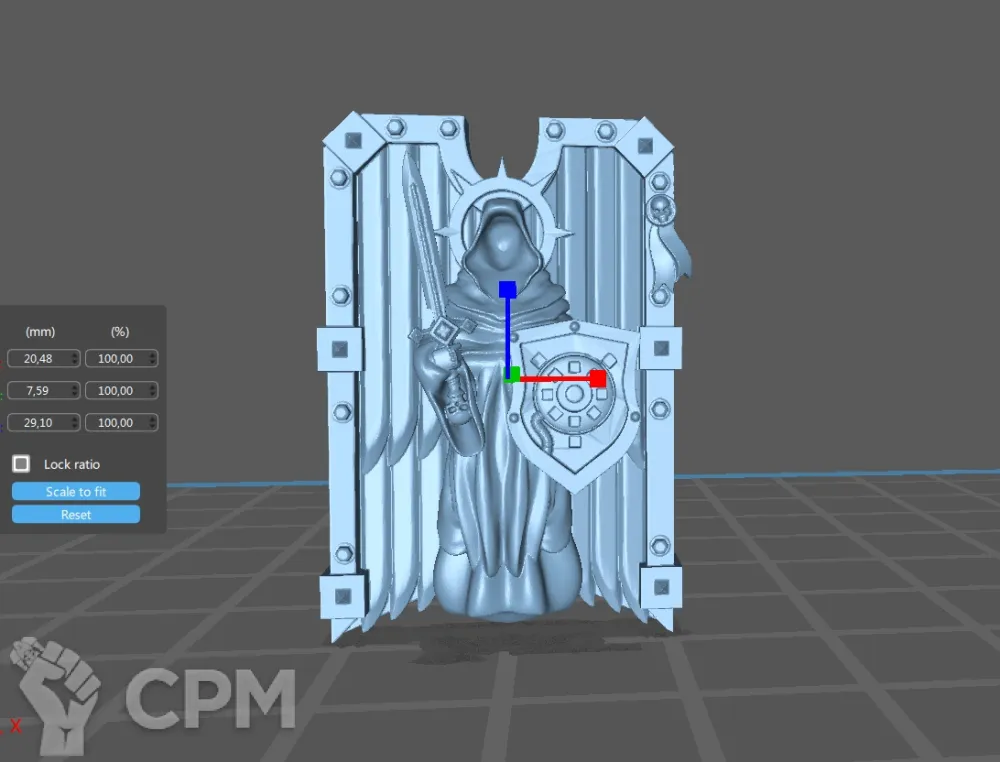Click the second row 100,00 percent field
The image size is (1000, 762).
[x=115, y=390]
